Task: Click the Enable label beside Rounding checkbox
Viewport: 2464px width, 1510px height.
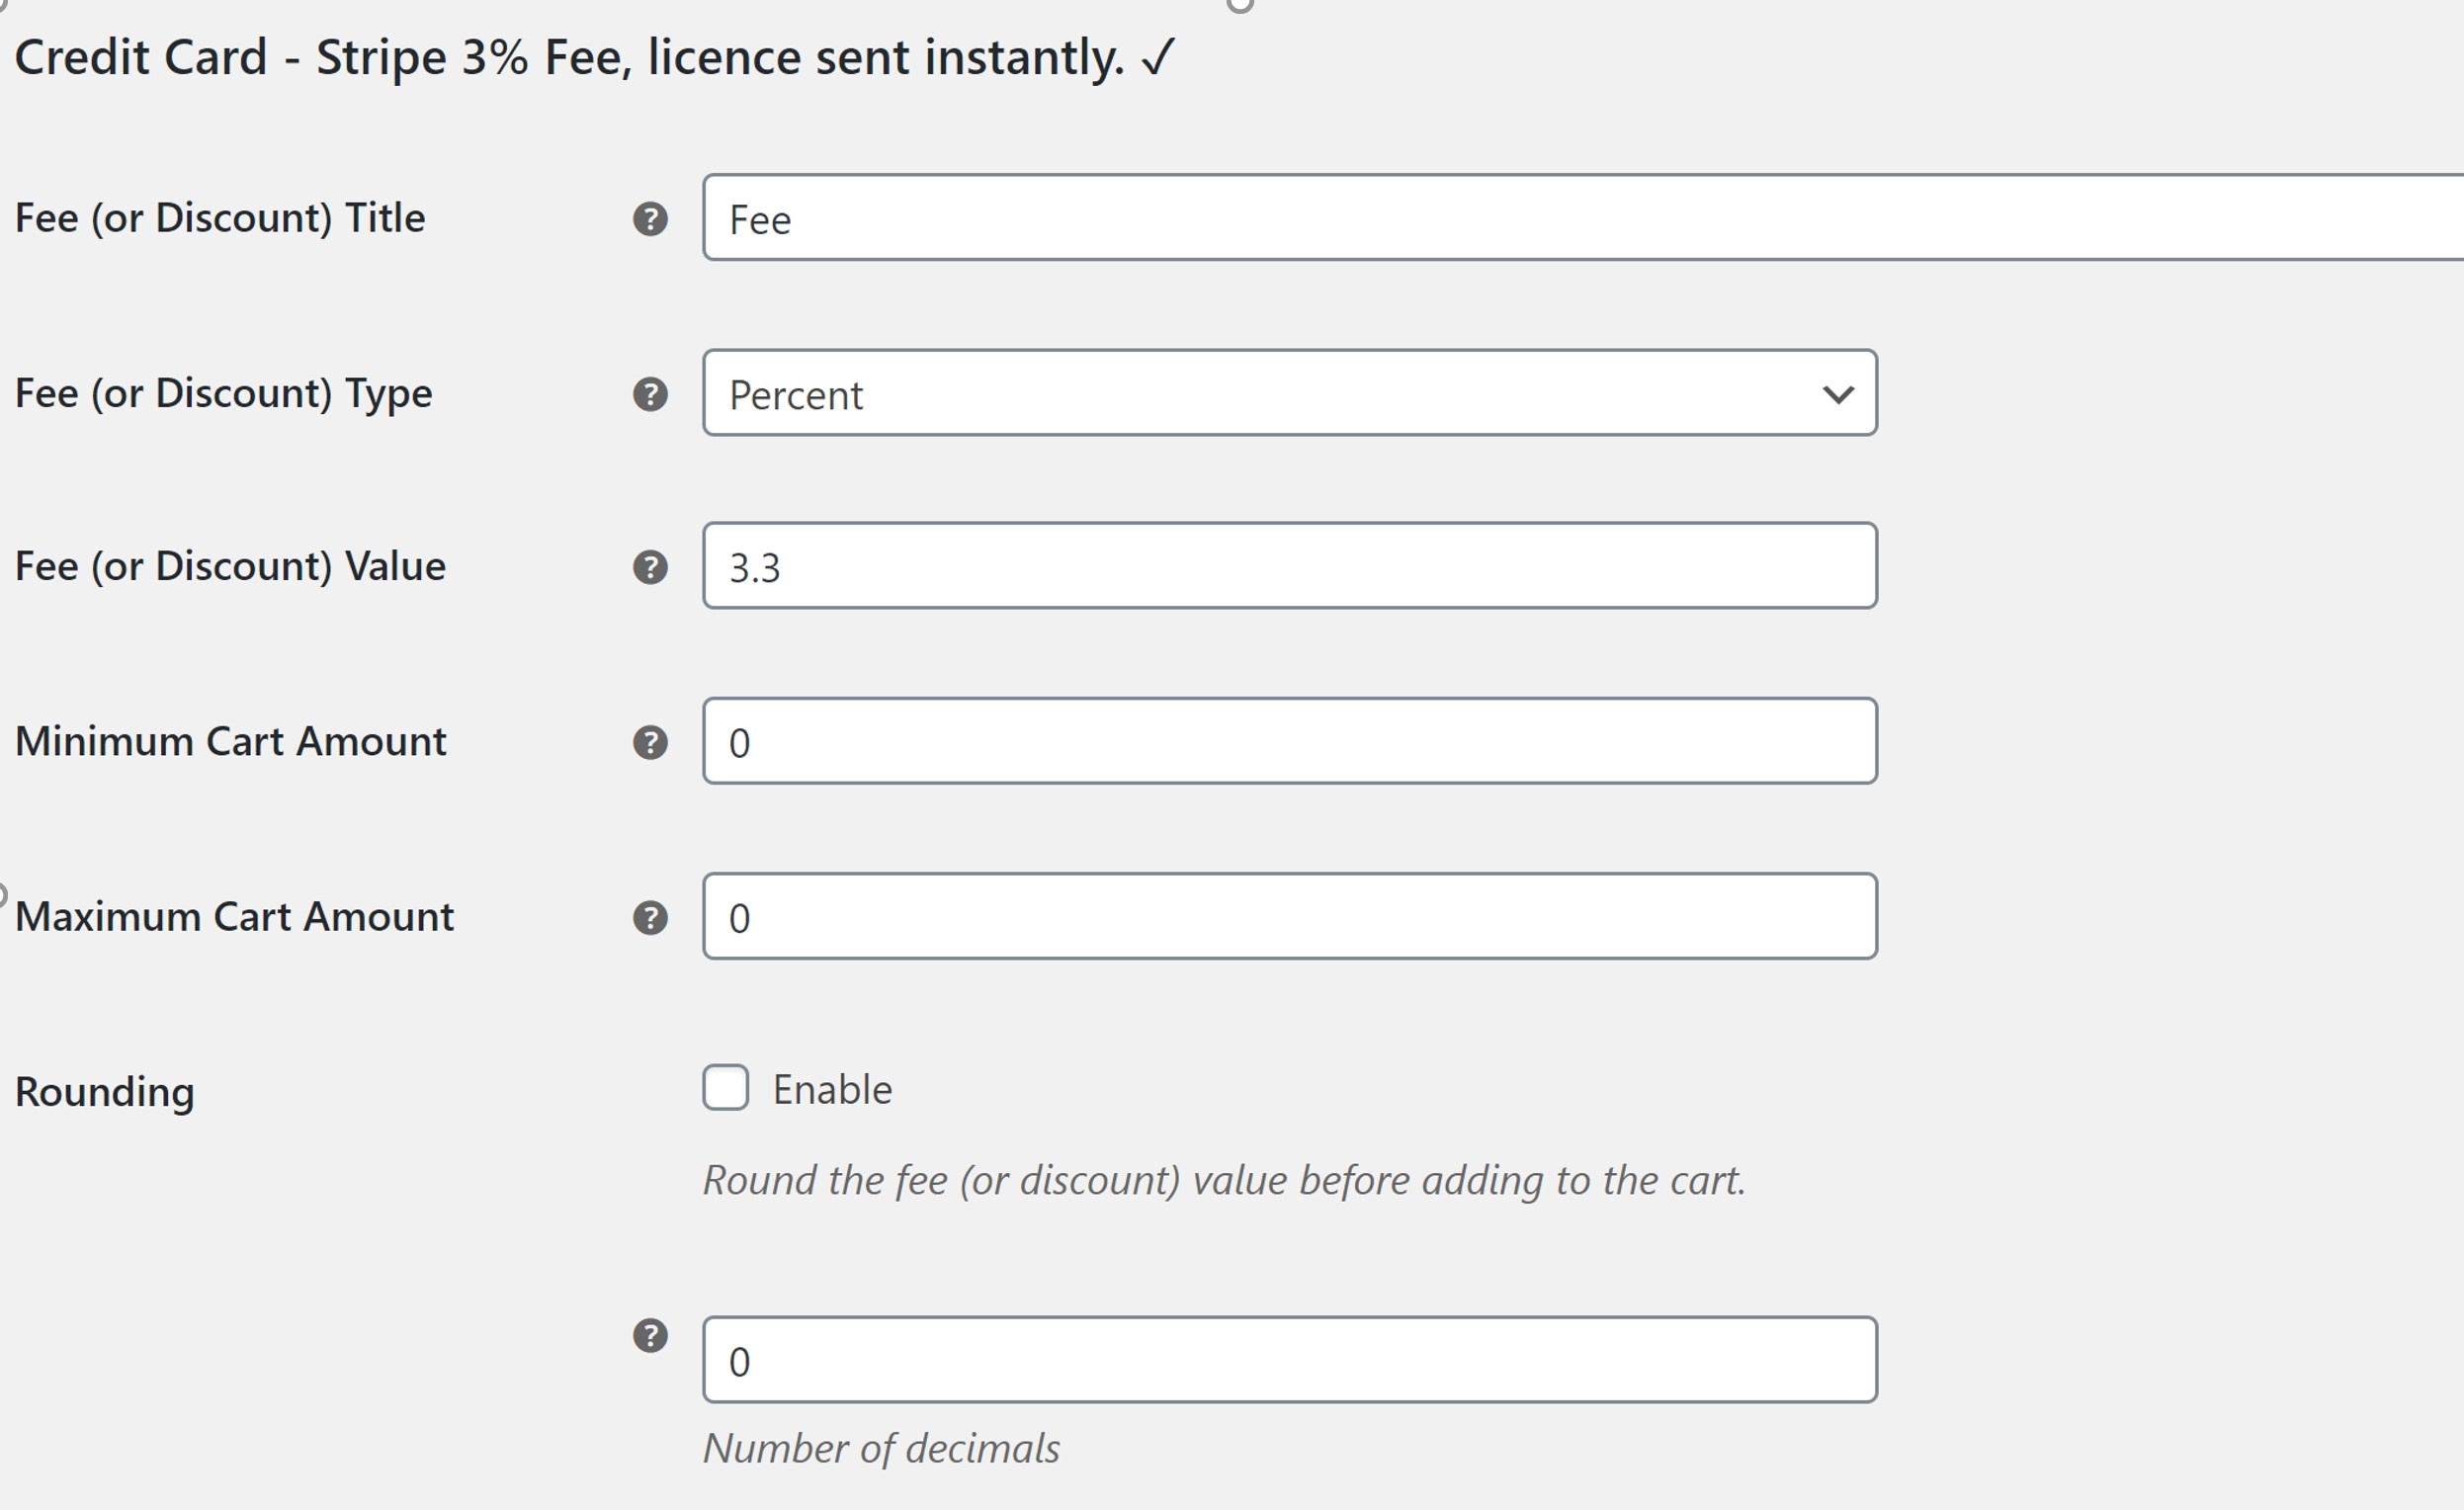Action: (x=832, y=1089)
